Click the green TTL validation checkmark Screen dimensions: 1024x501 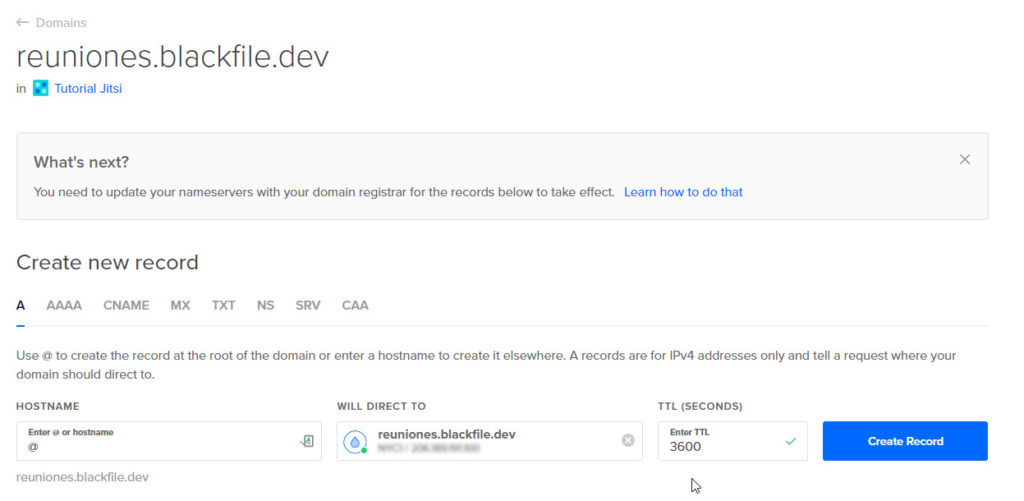click(x=791, y=442)
